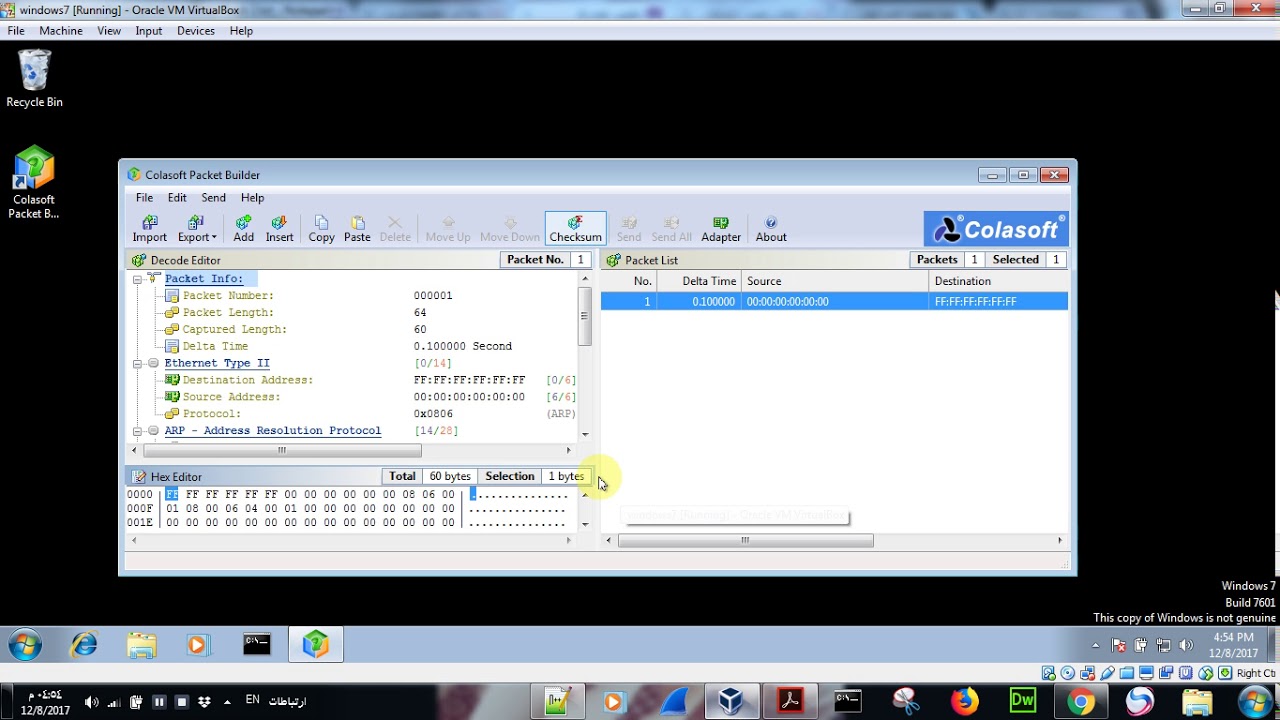The image size is (1280, 720).
Task: Select the Ethernet Type II header
Action: (x=217, y=363)
